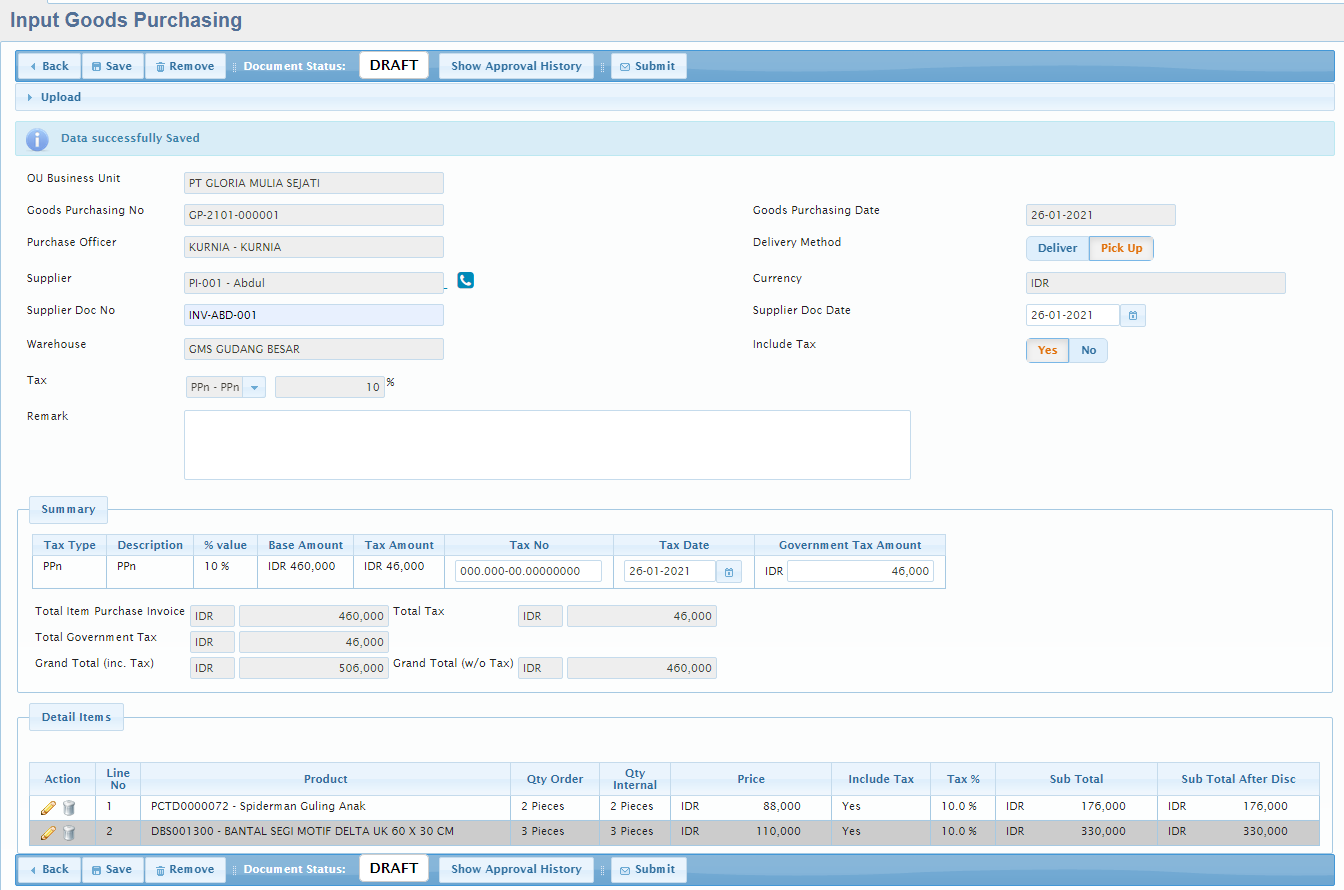This screenshot has height=890, width=1344.
Task: Click the bottom toolbar Submit button
Action: pyautogui.click(x=648, y=869)
